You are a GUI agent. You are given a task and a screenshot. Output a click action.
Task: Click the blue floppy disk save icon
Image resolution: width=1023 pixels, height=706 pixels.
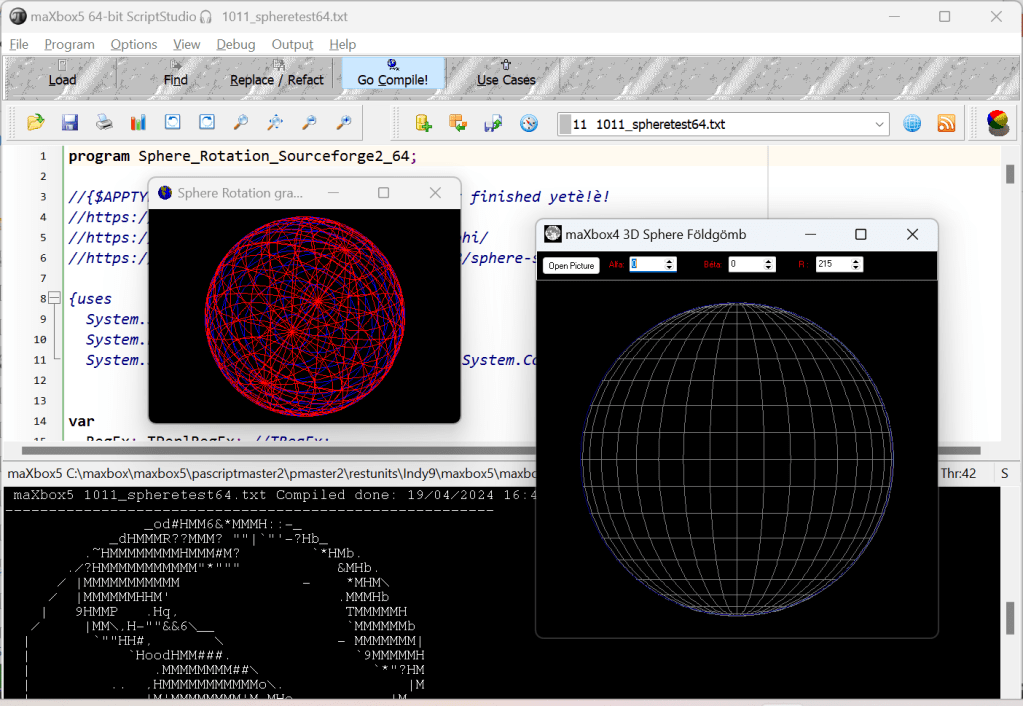pos(70,123)
